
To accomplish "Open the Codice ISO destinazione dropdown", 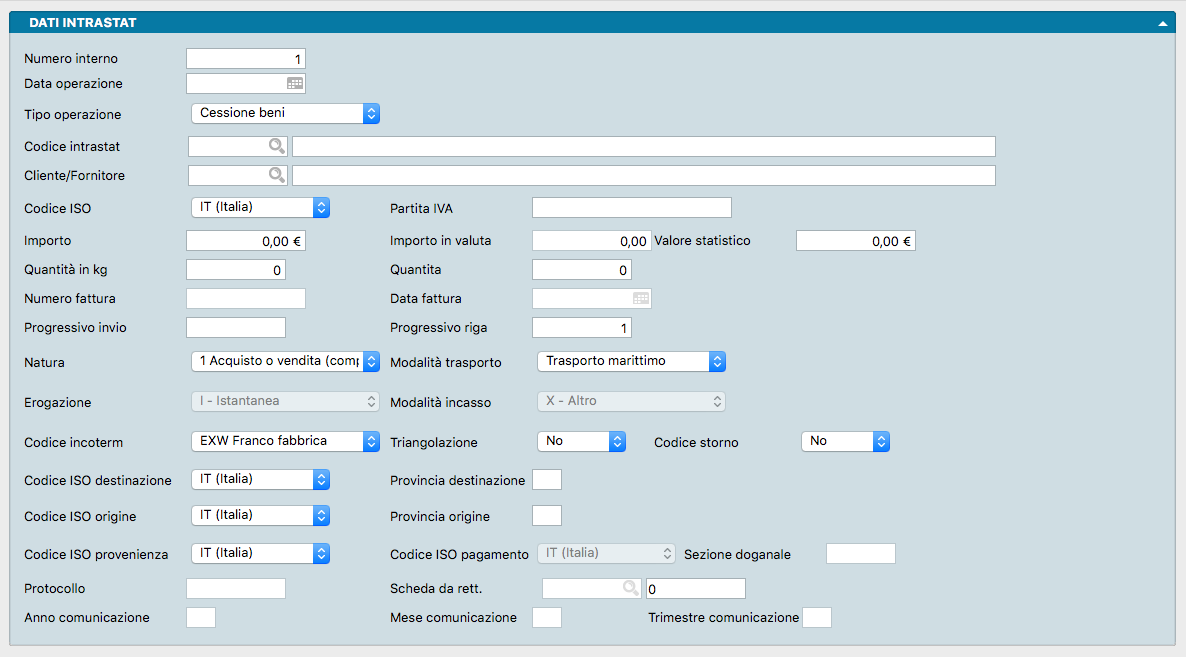I will tap(260, 479).
